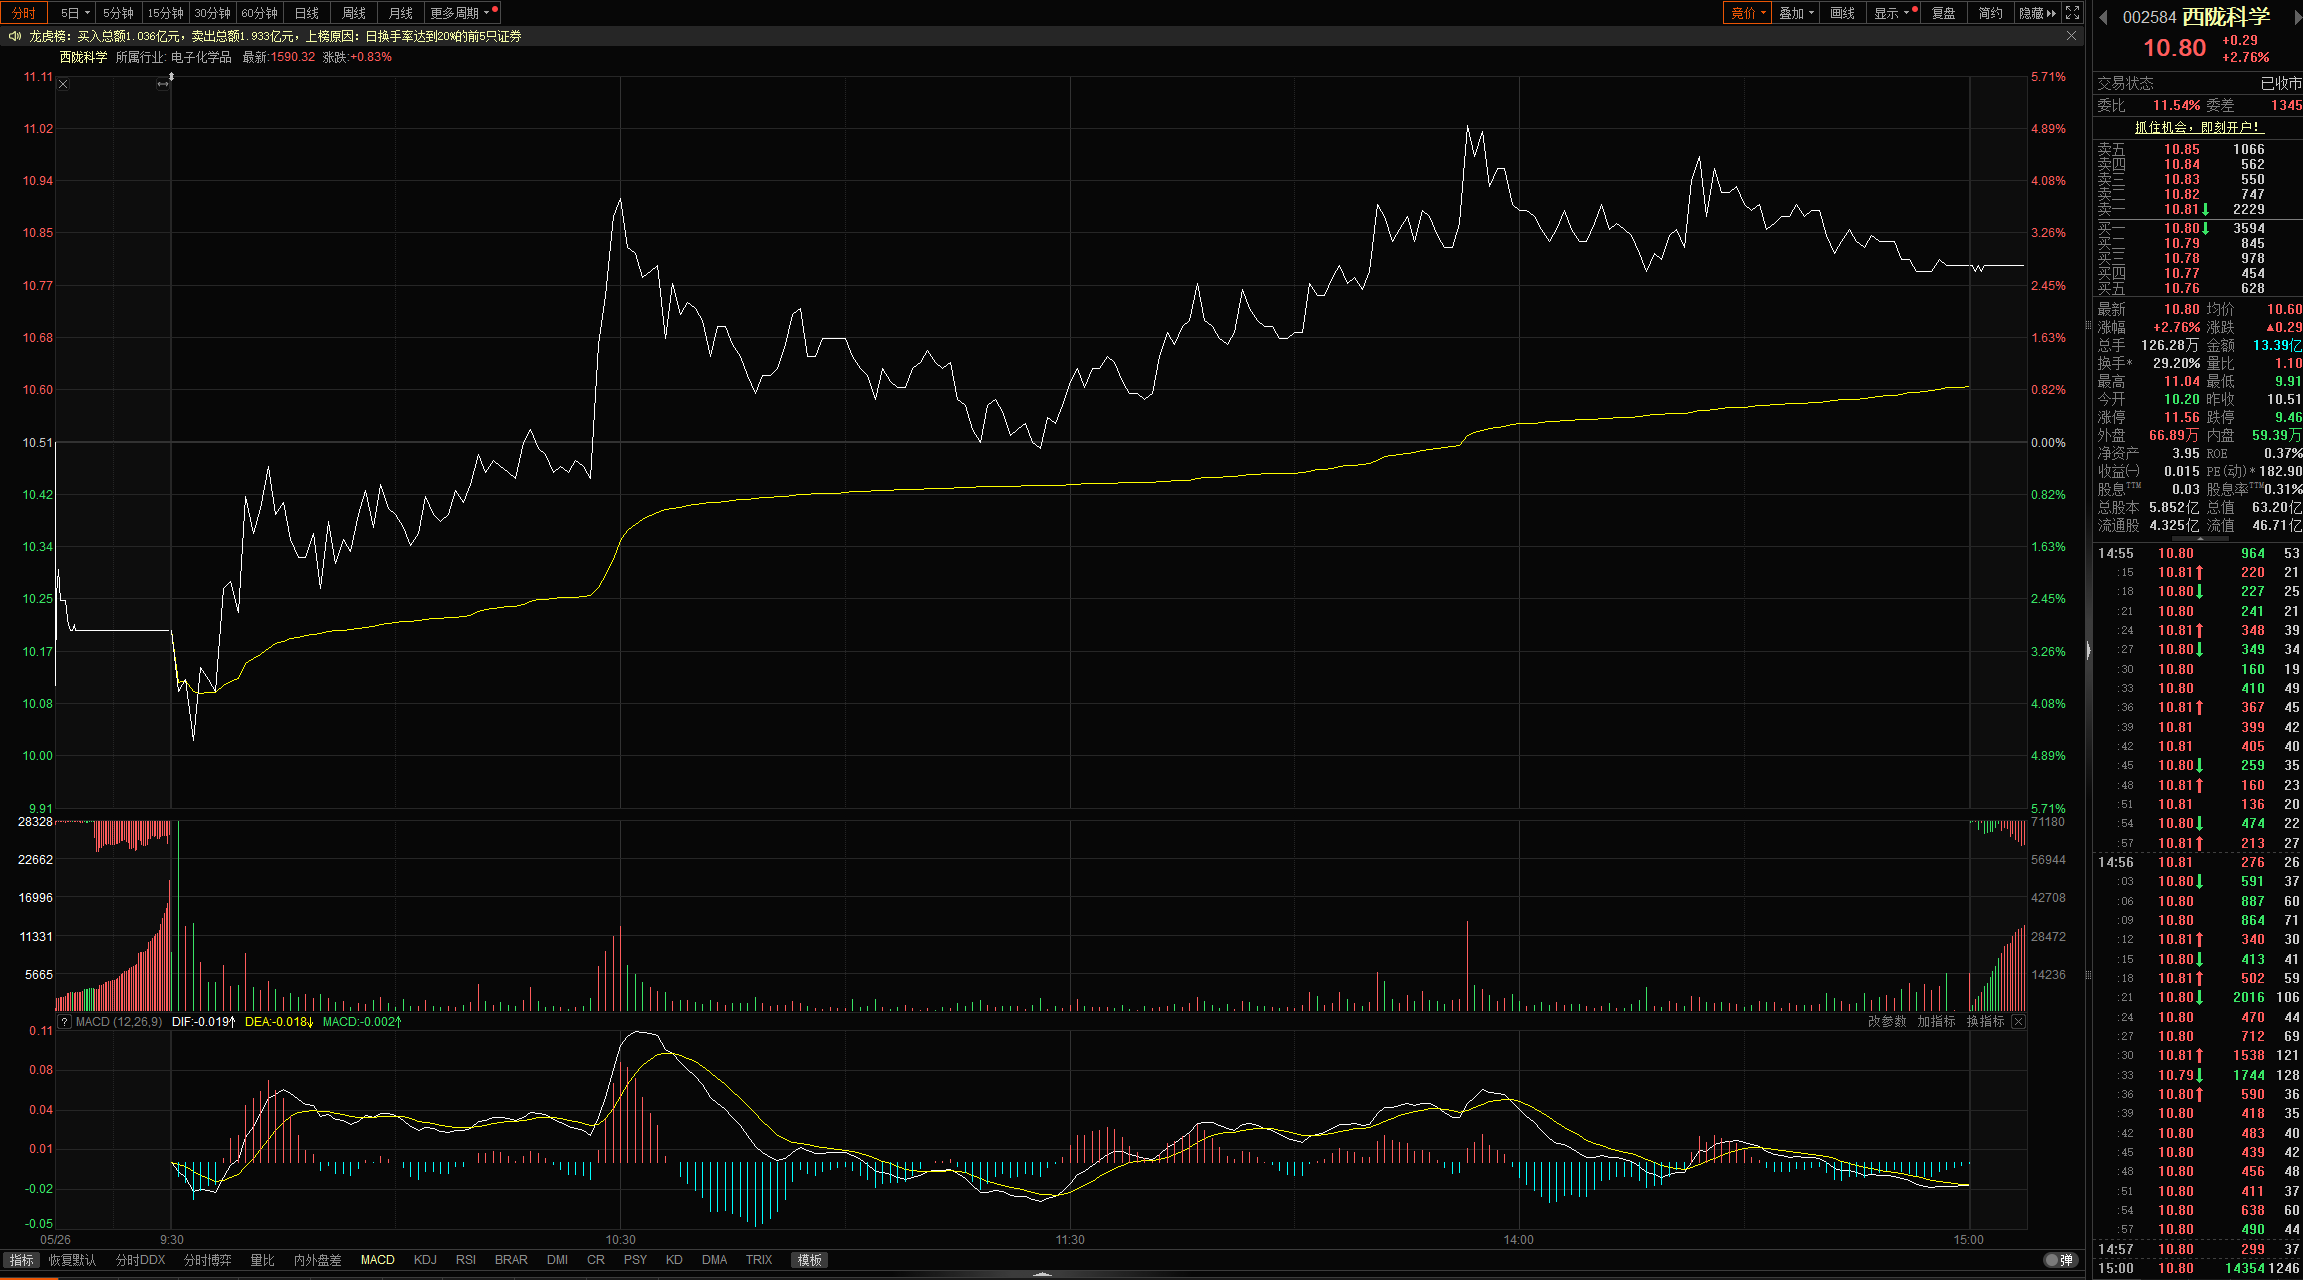Viewport: 2303px width, 1280px height.
Task: Select 分时博弈 indicator
Action: pos(207,1260)
